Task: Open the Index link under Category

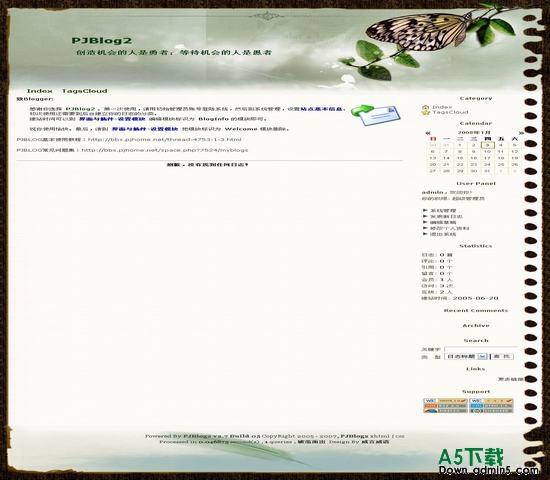Action: pos(442,107)
